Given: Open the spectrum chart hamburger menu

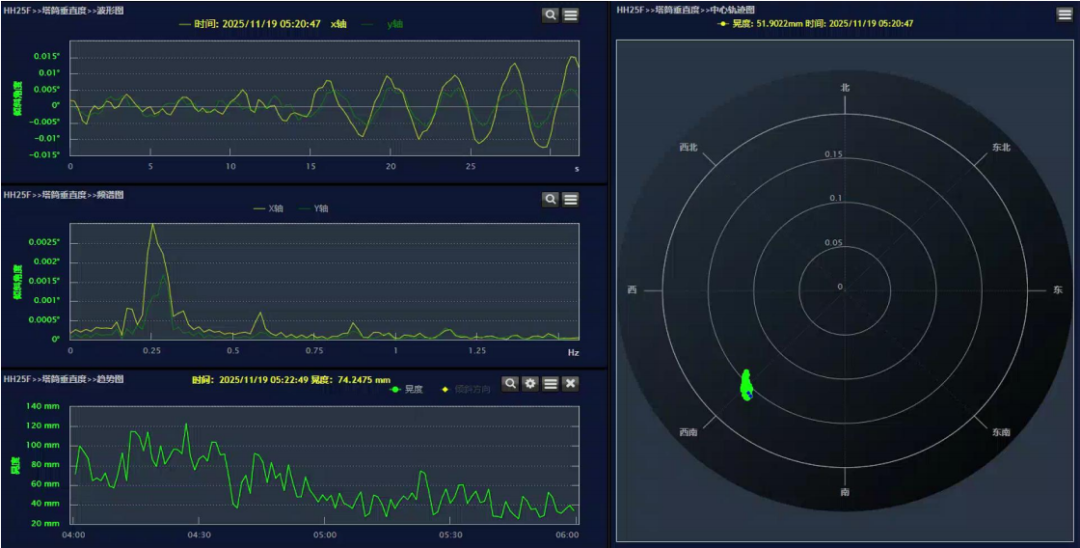Looking at the screenshot, I should (x=571, y=199).
